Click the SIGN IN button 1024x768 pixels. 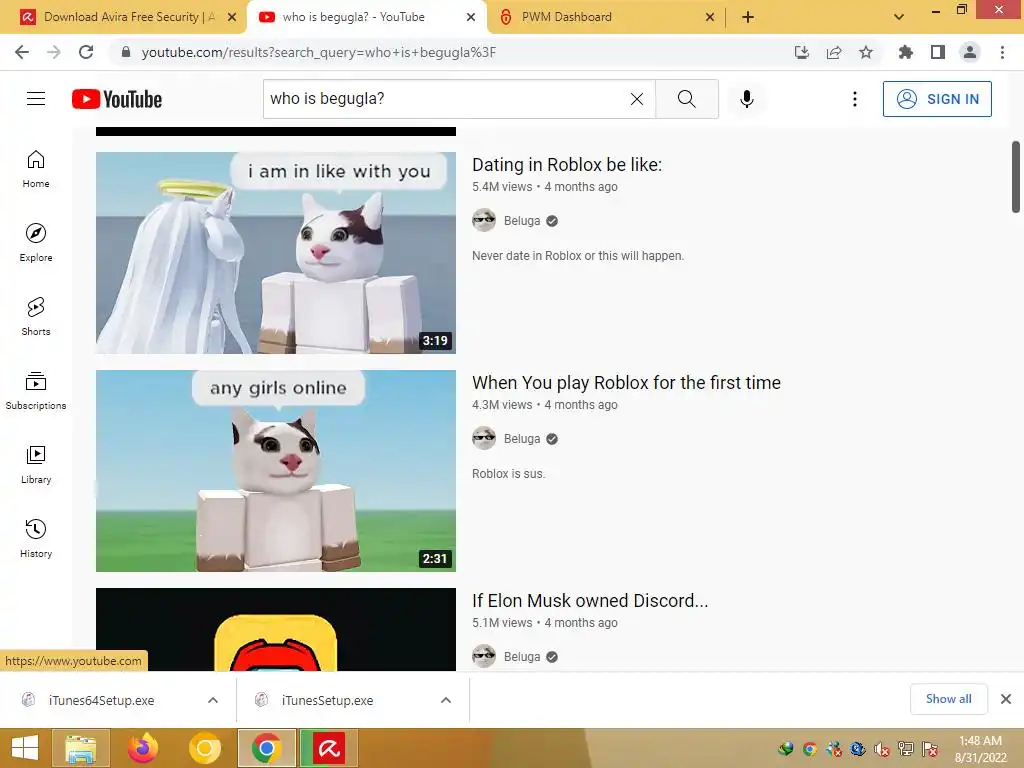click(937, 99)
